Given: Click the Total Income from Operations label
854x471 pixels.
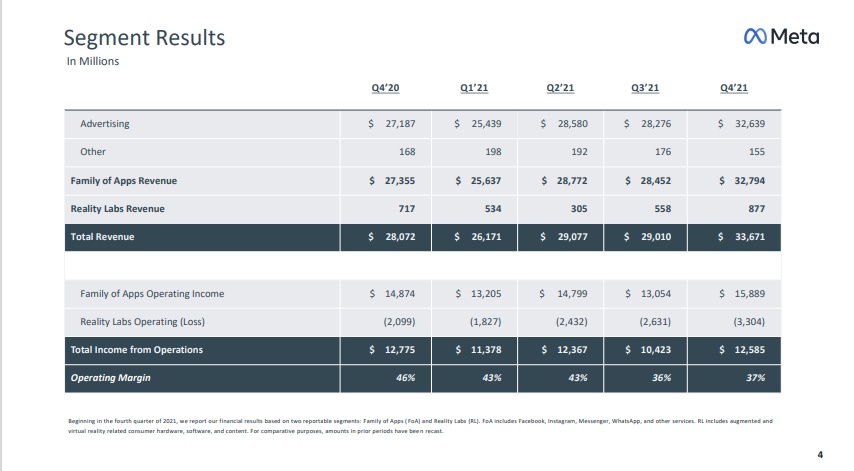Looking at the screenshot, I should point(136,350).
